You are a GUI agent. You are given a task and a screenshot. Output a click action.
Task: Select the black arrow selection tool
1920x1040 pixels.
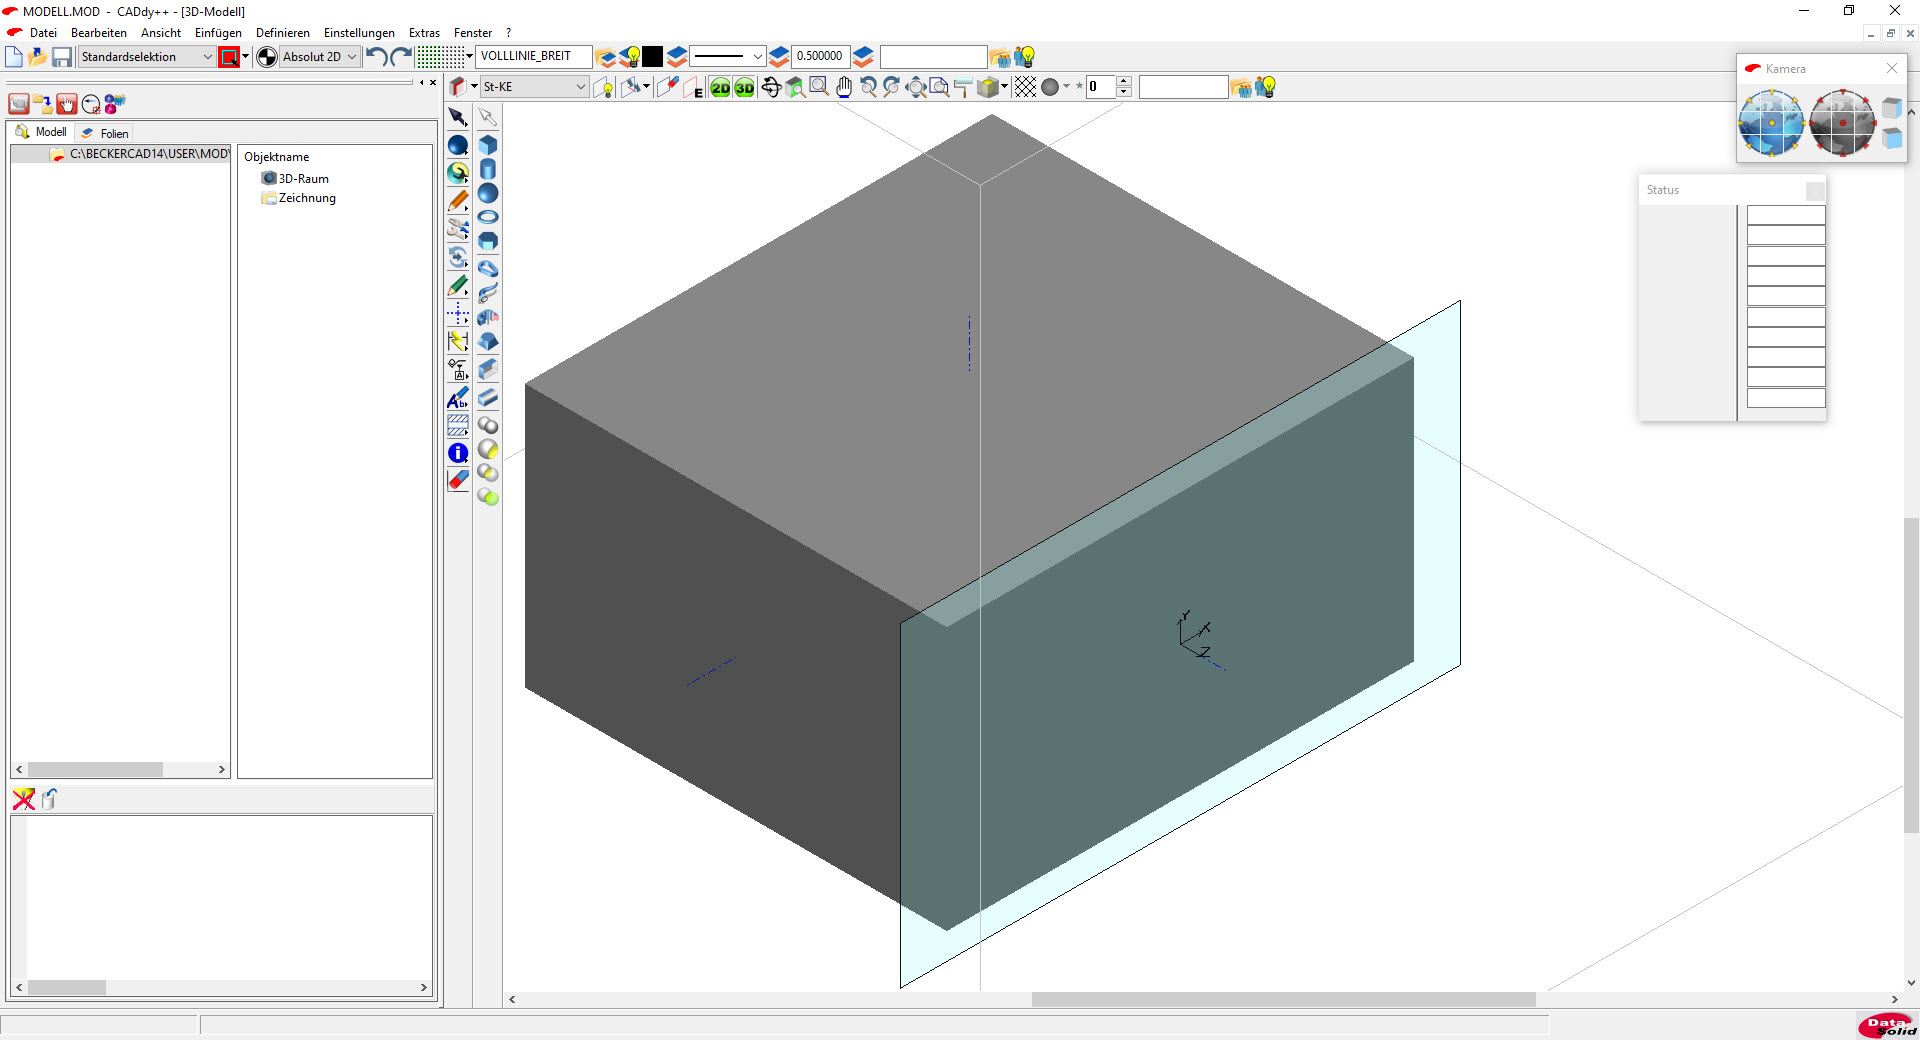click(458, 117)
